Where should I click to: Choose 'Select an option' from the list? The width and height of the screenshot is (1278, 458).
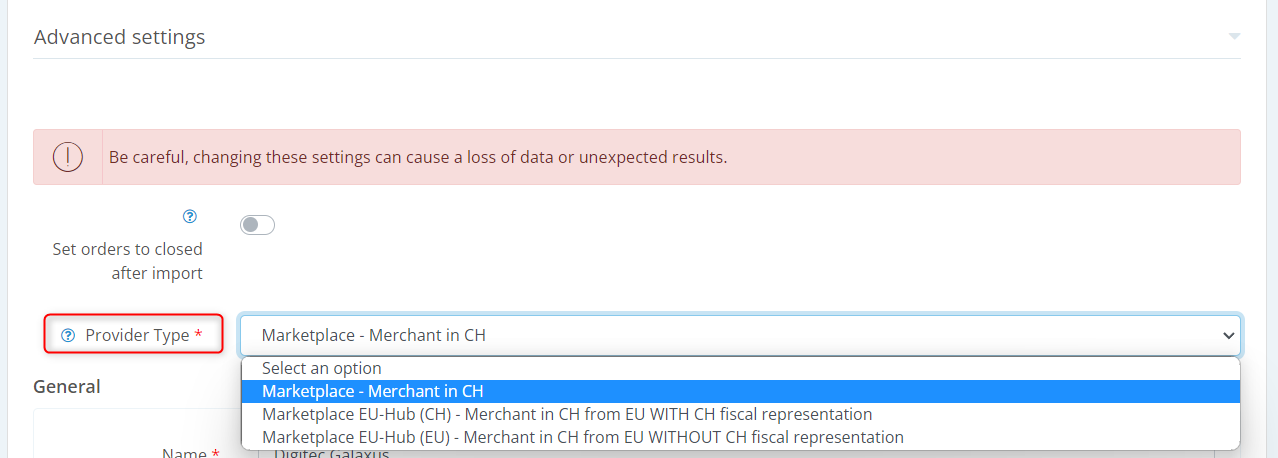pyautogui.click(x=321, y=368)
